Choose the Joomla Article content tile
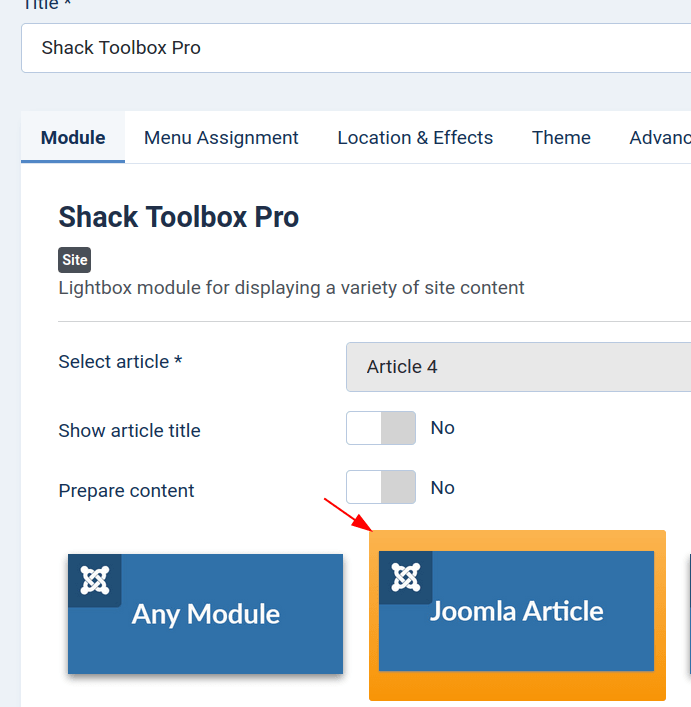The image size is (691, 707). coord(517,611)
